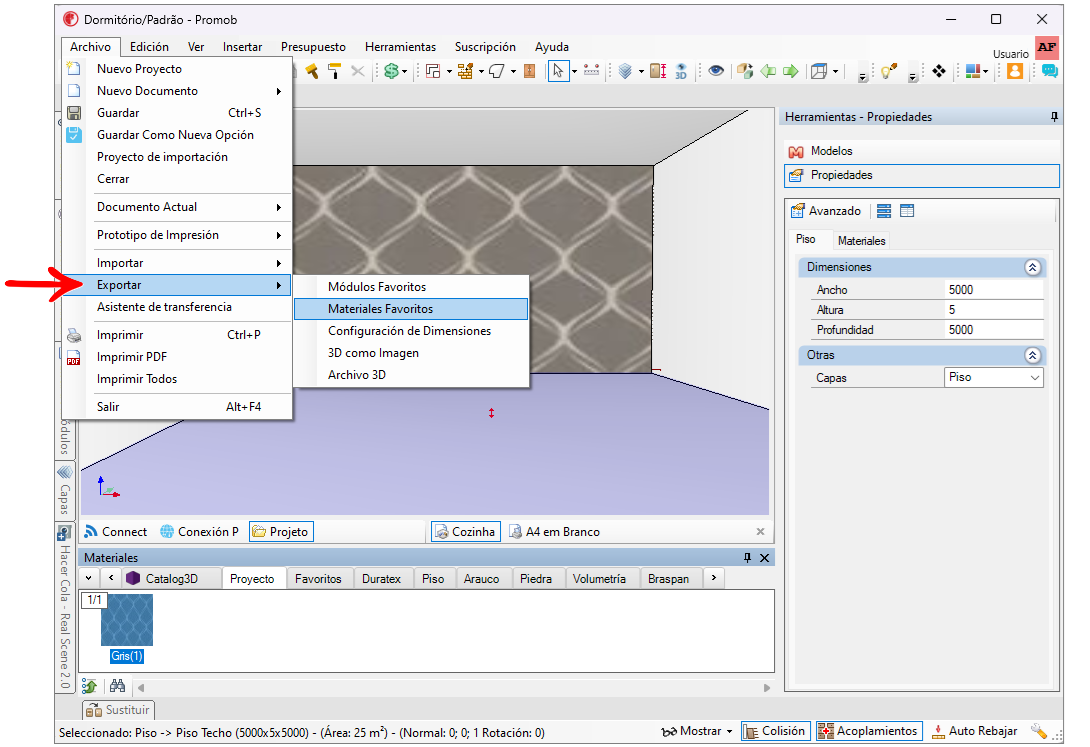The width and height of the screenshot is (1090, 747).
Task: Open the Mostrar dropdown in status bar
Action: pos(697,731)
